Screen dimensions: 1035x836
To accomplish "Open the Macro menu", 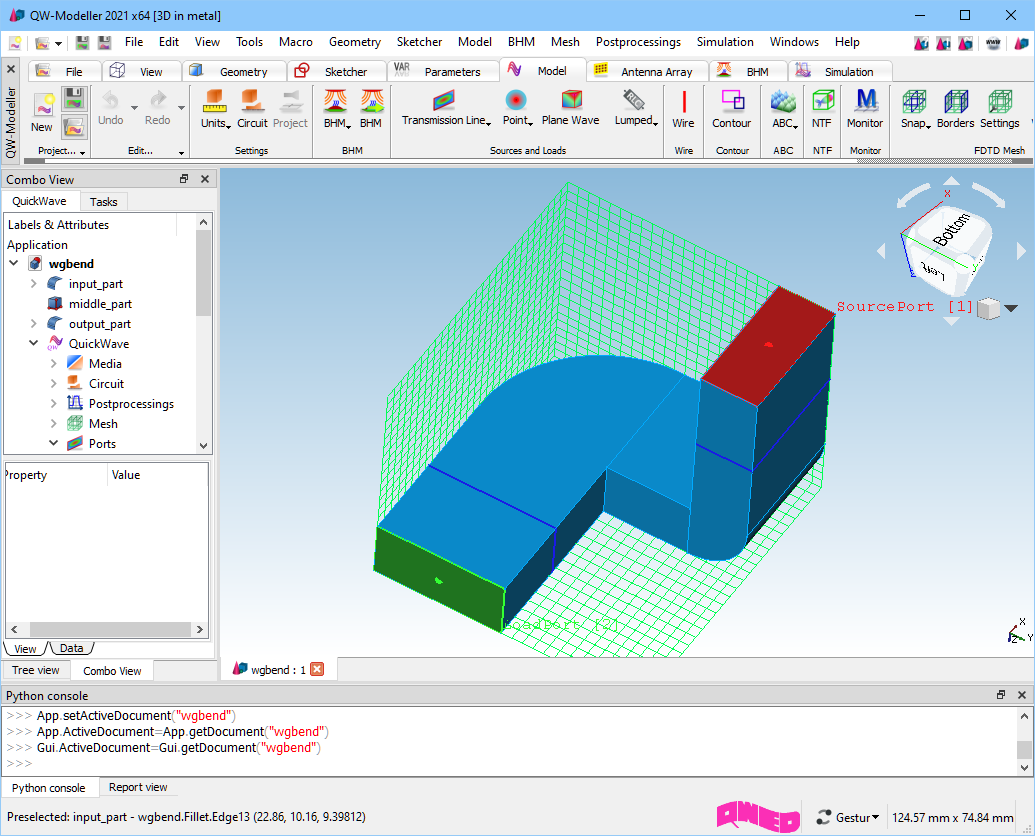I will (296, 42).
